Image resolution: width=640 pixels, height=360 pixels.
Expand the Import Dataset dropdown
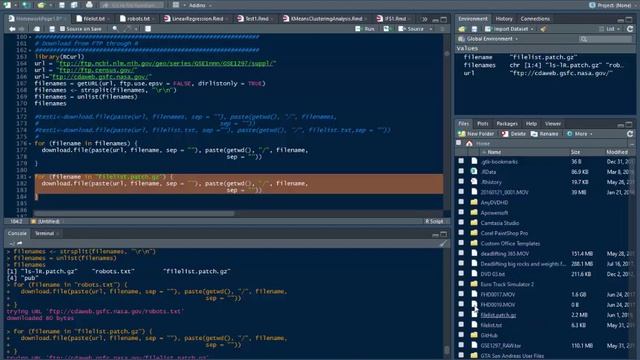pyautogui.click(x=509, y=29)
